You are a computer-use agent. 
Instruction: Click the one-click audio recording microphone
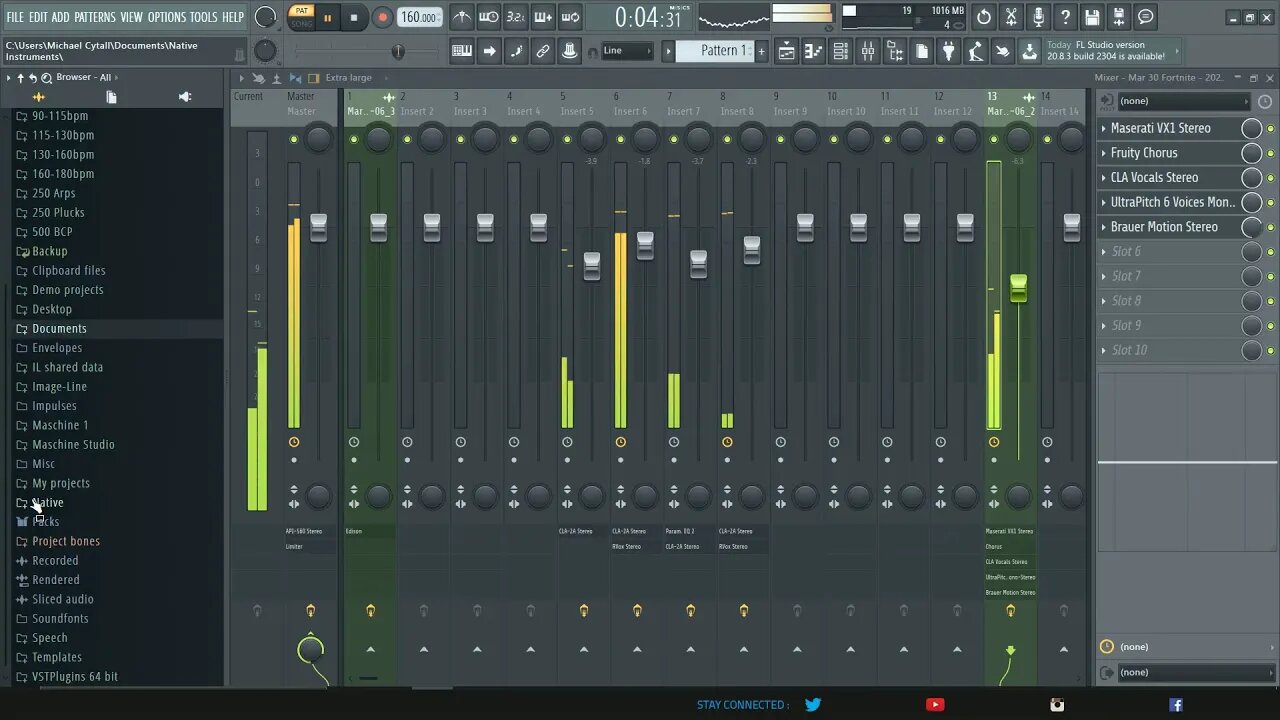[x=1038, y=17]
